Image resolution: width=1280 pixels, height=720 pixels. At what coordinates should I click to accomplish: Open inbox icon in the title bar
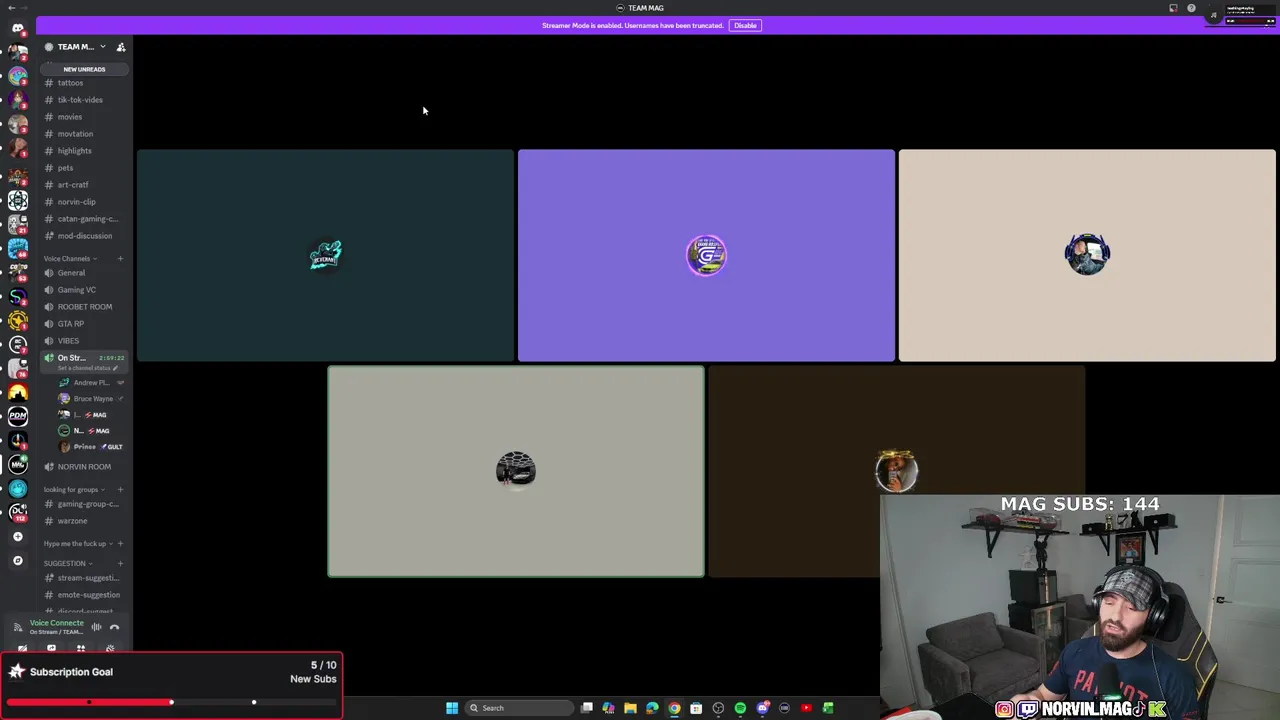[x=1173, y=8]
